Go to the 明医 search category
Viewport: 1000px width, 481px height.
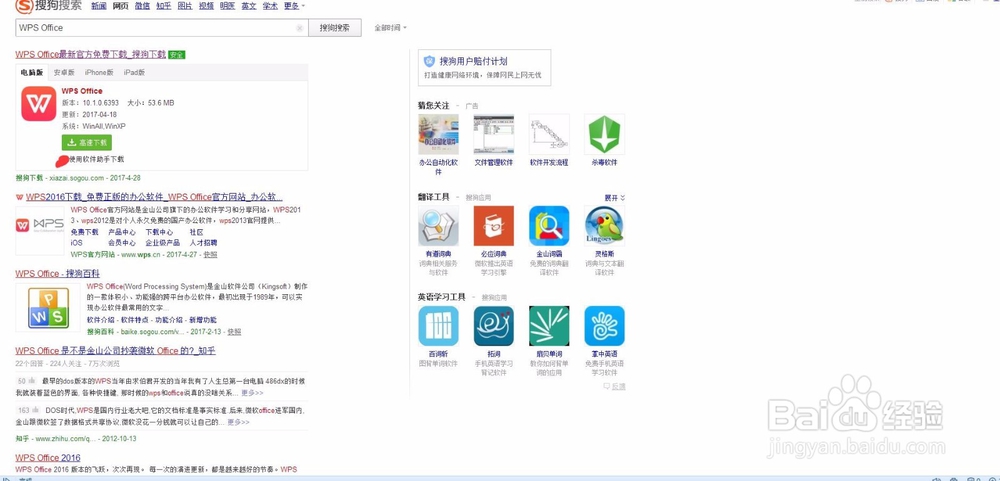click(x=227, y=6)
